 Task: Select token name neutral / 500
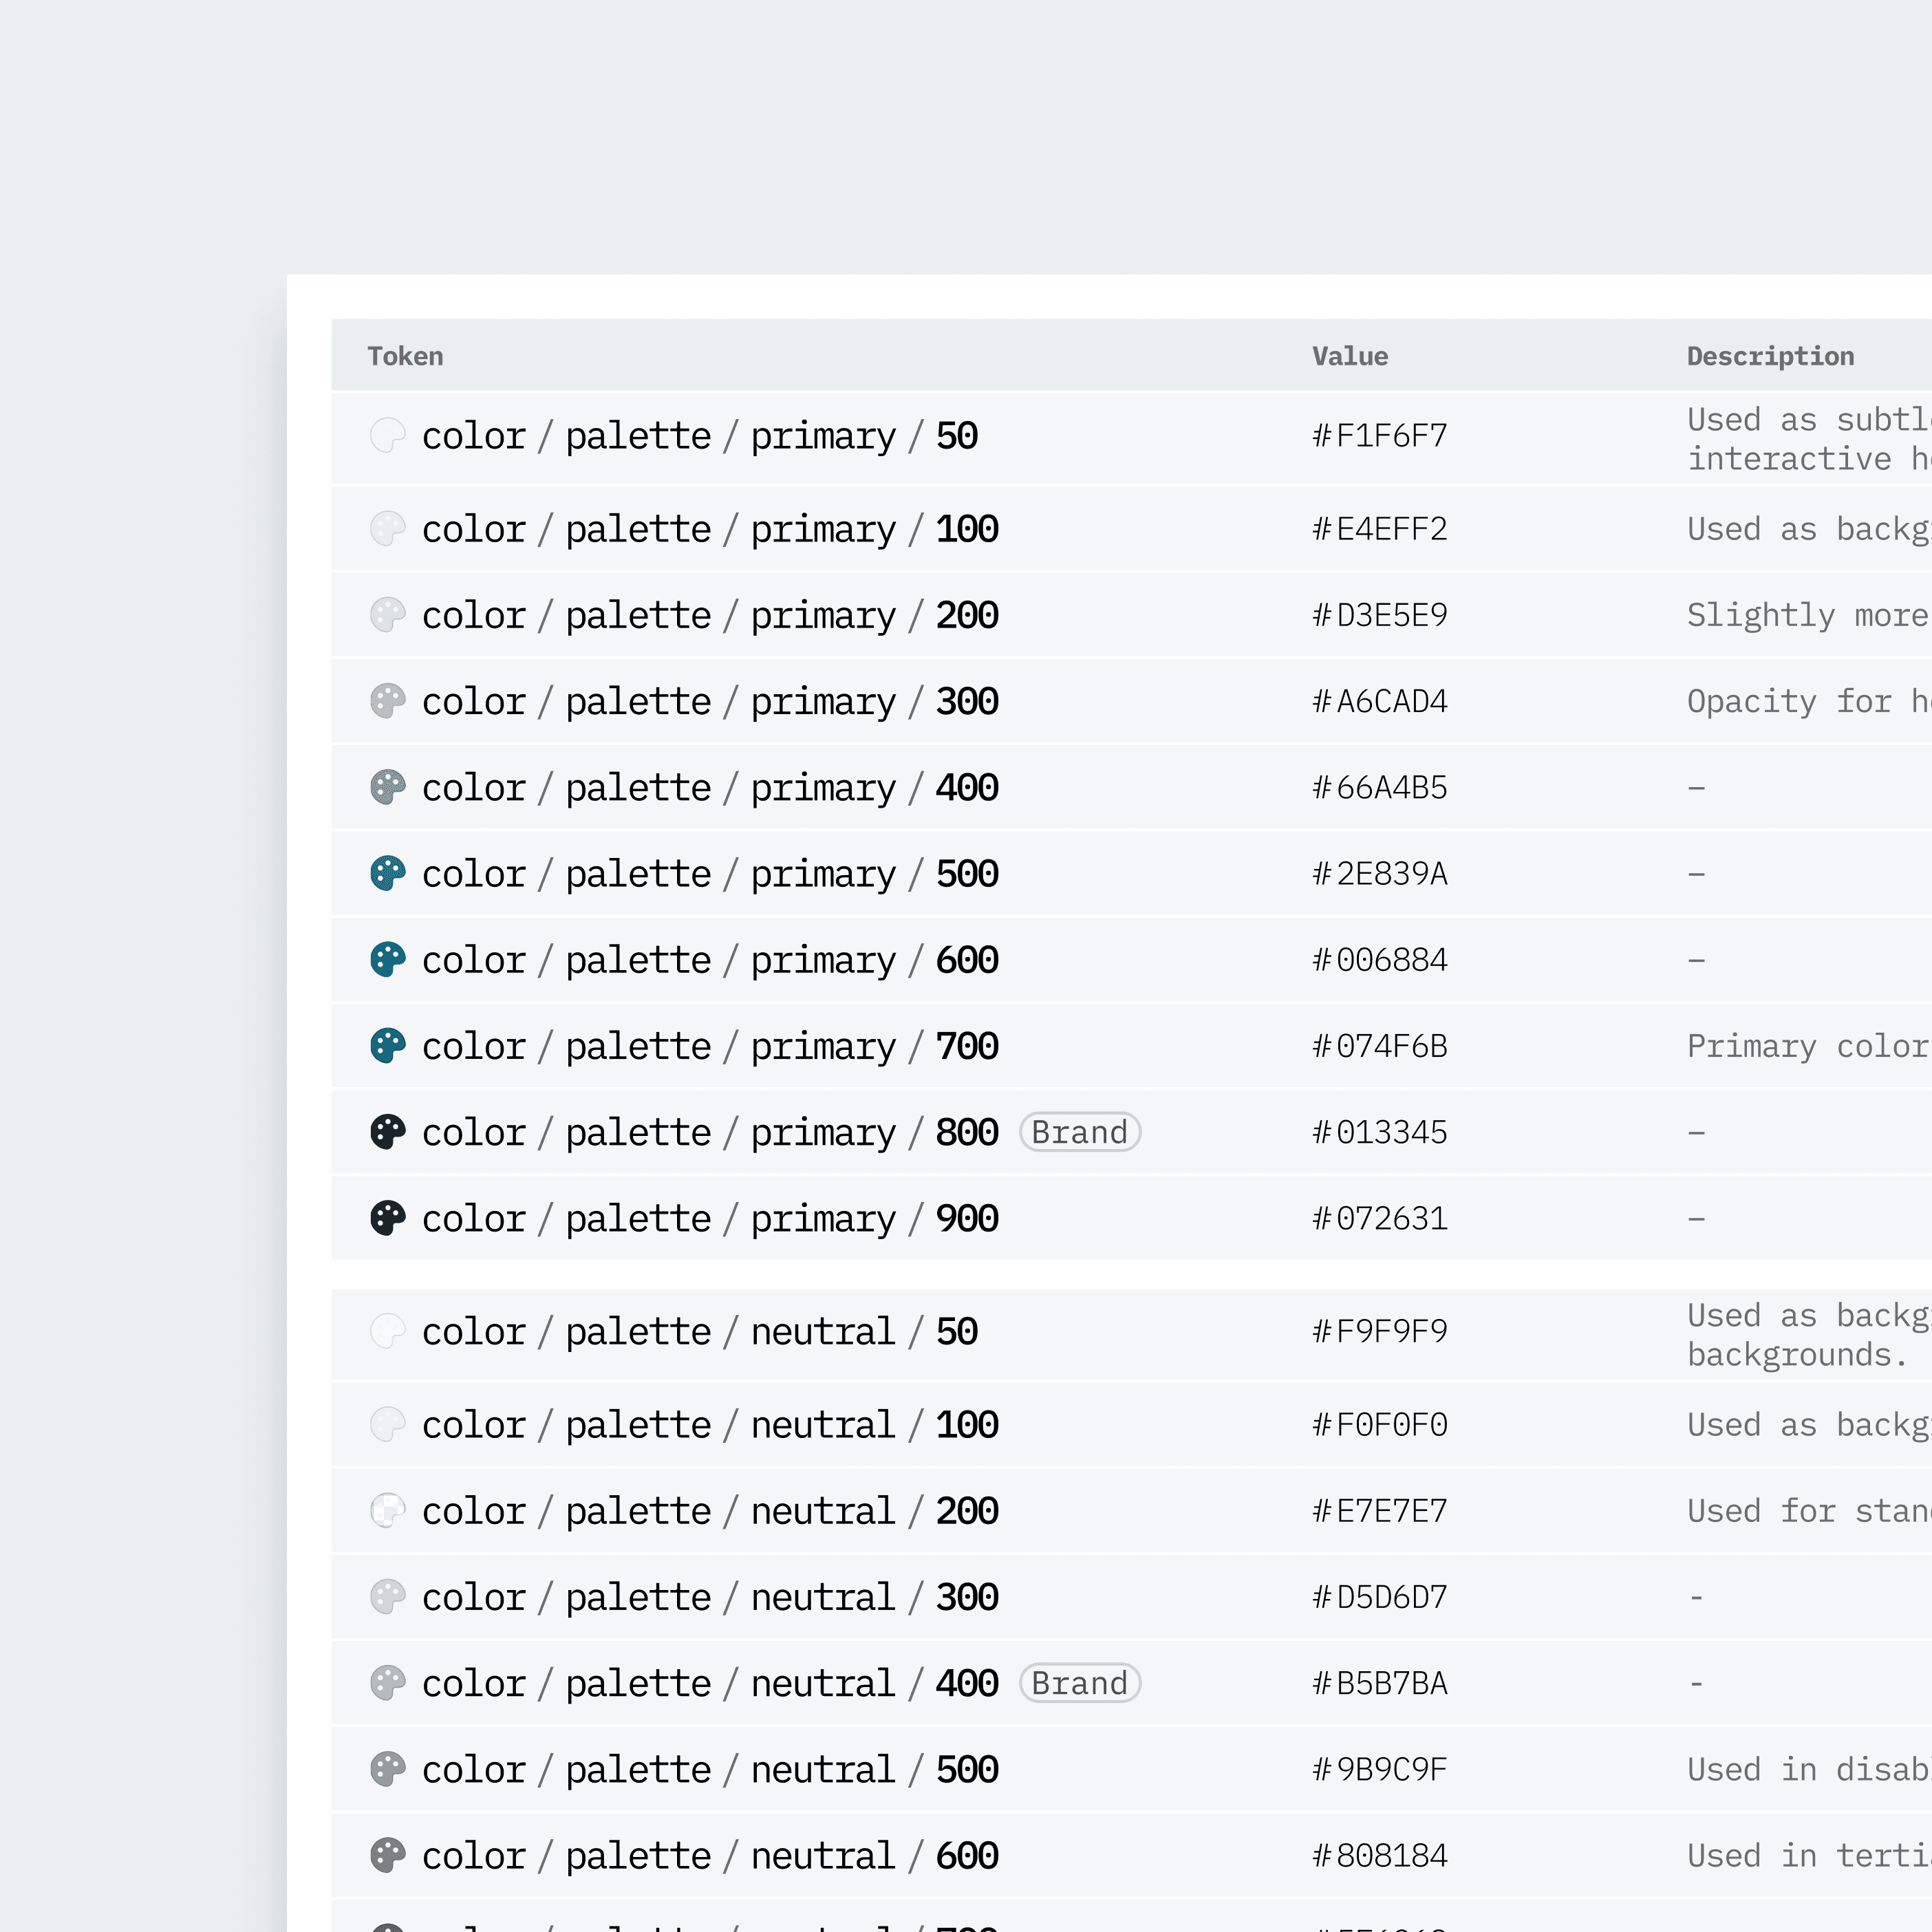click(710, 1769)
